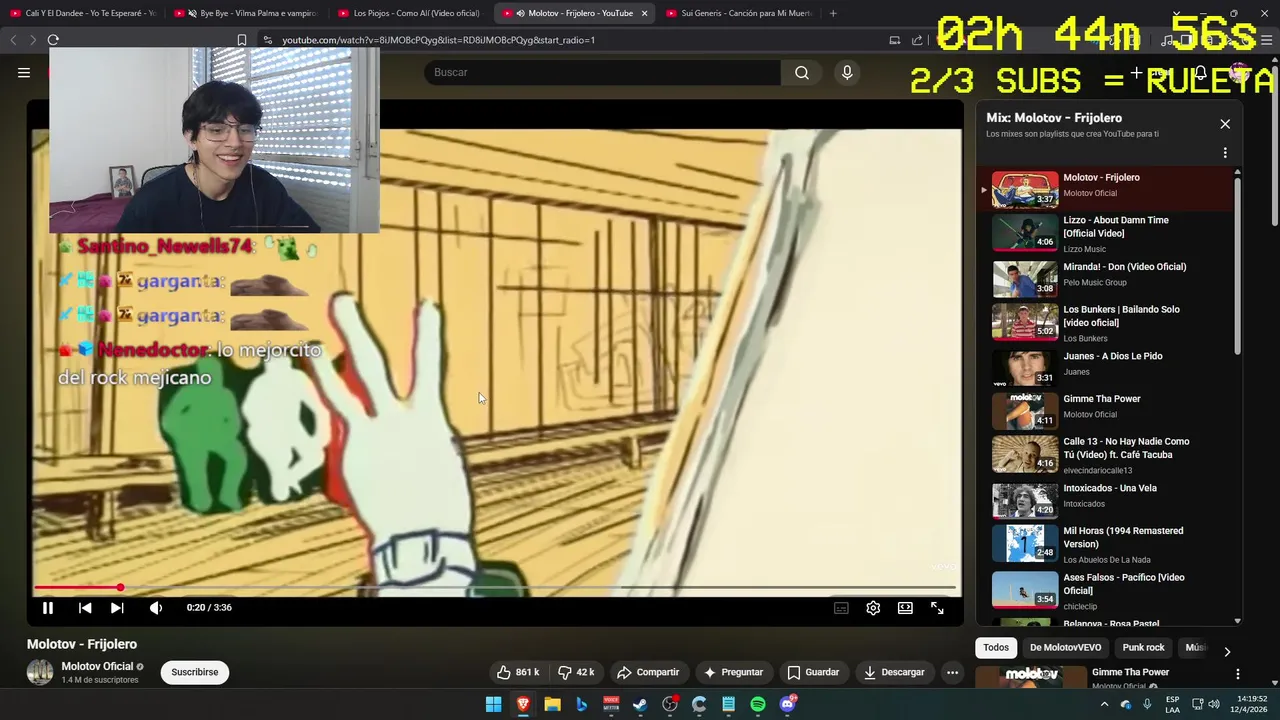
Task: Show more filter chips with right arrow
Action: (x=1227, y=651)
